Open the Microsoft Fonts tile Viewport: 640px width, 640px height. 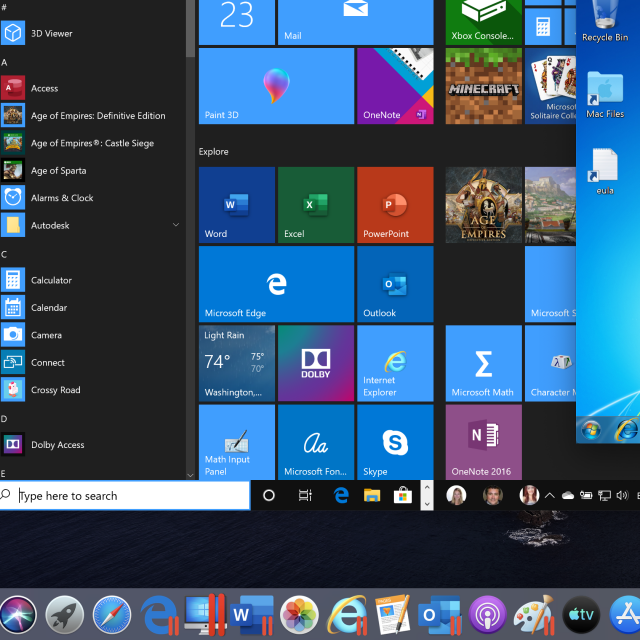coord(316,442)
